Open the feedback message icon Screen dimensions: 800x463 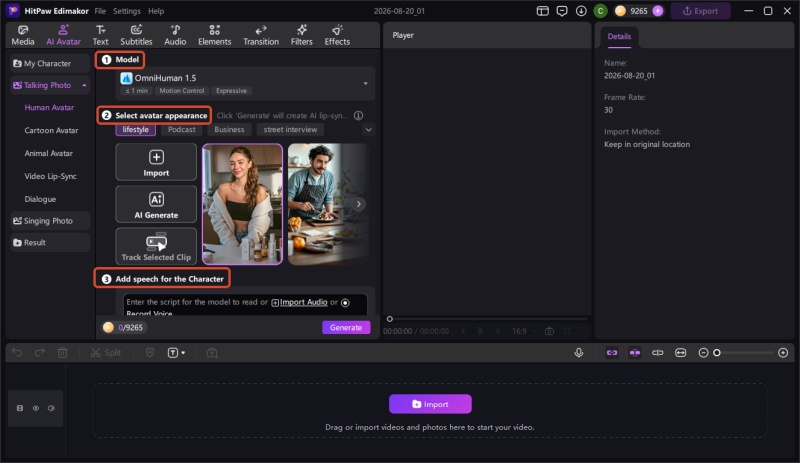point(562,11)
